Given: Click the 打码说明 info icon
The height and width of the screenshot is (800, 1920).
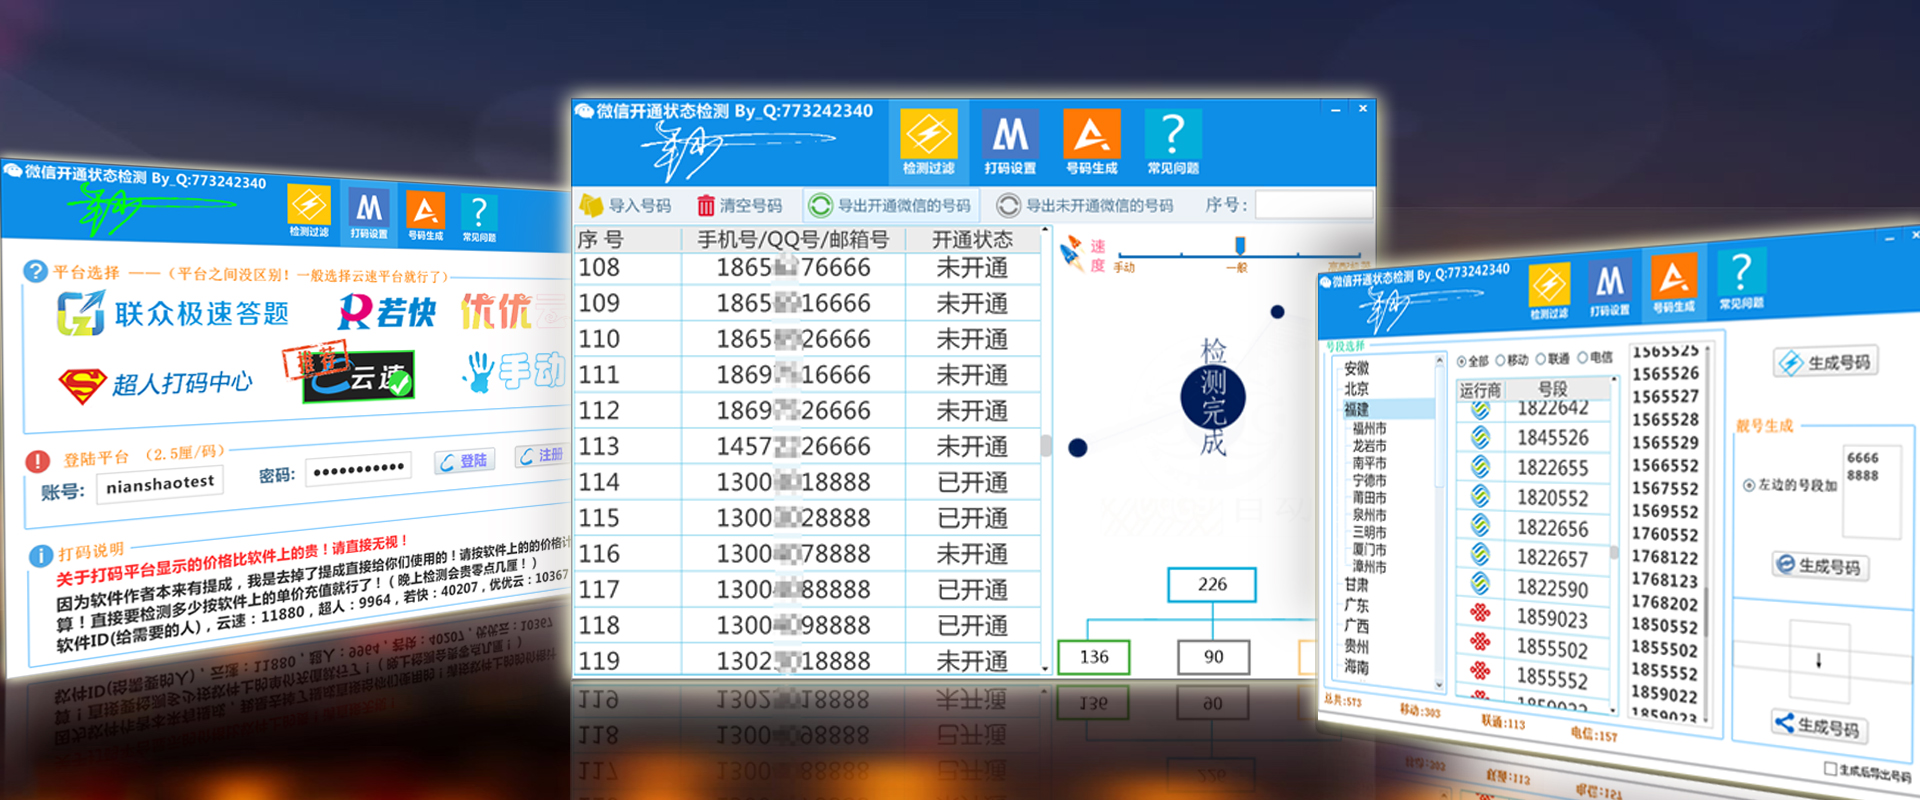Looking at the screenshot, I should [40, 556].
